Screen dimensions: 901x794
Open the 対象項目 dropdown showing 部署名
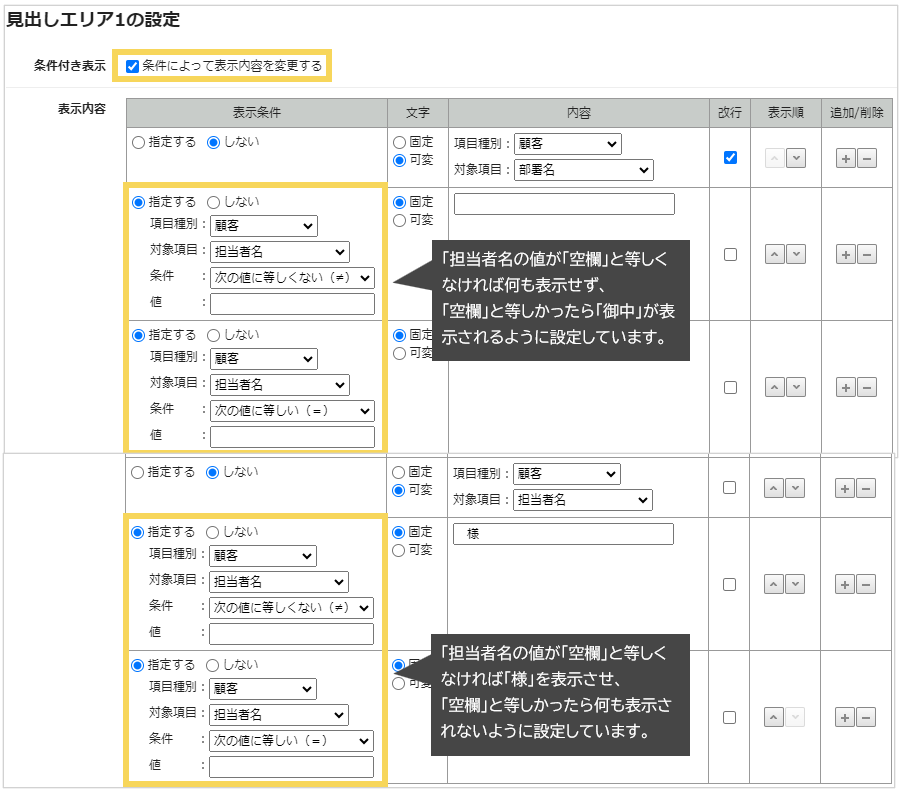(584, 169)
